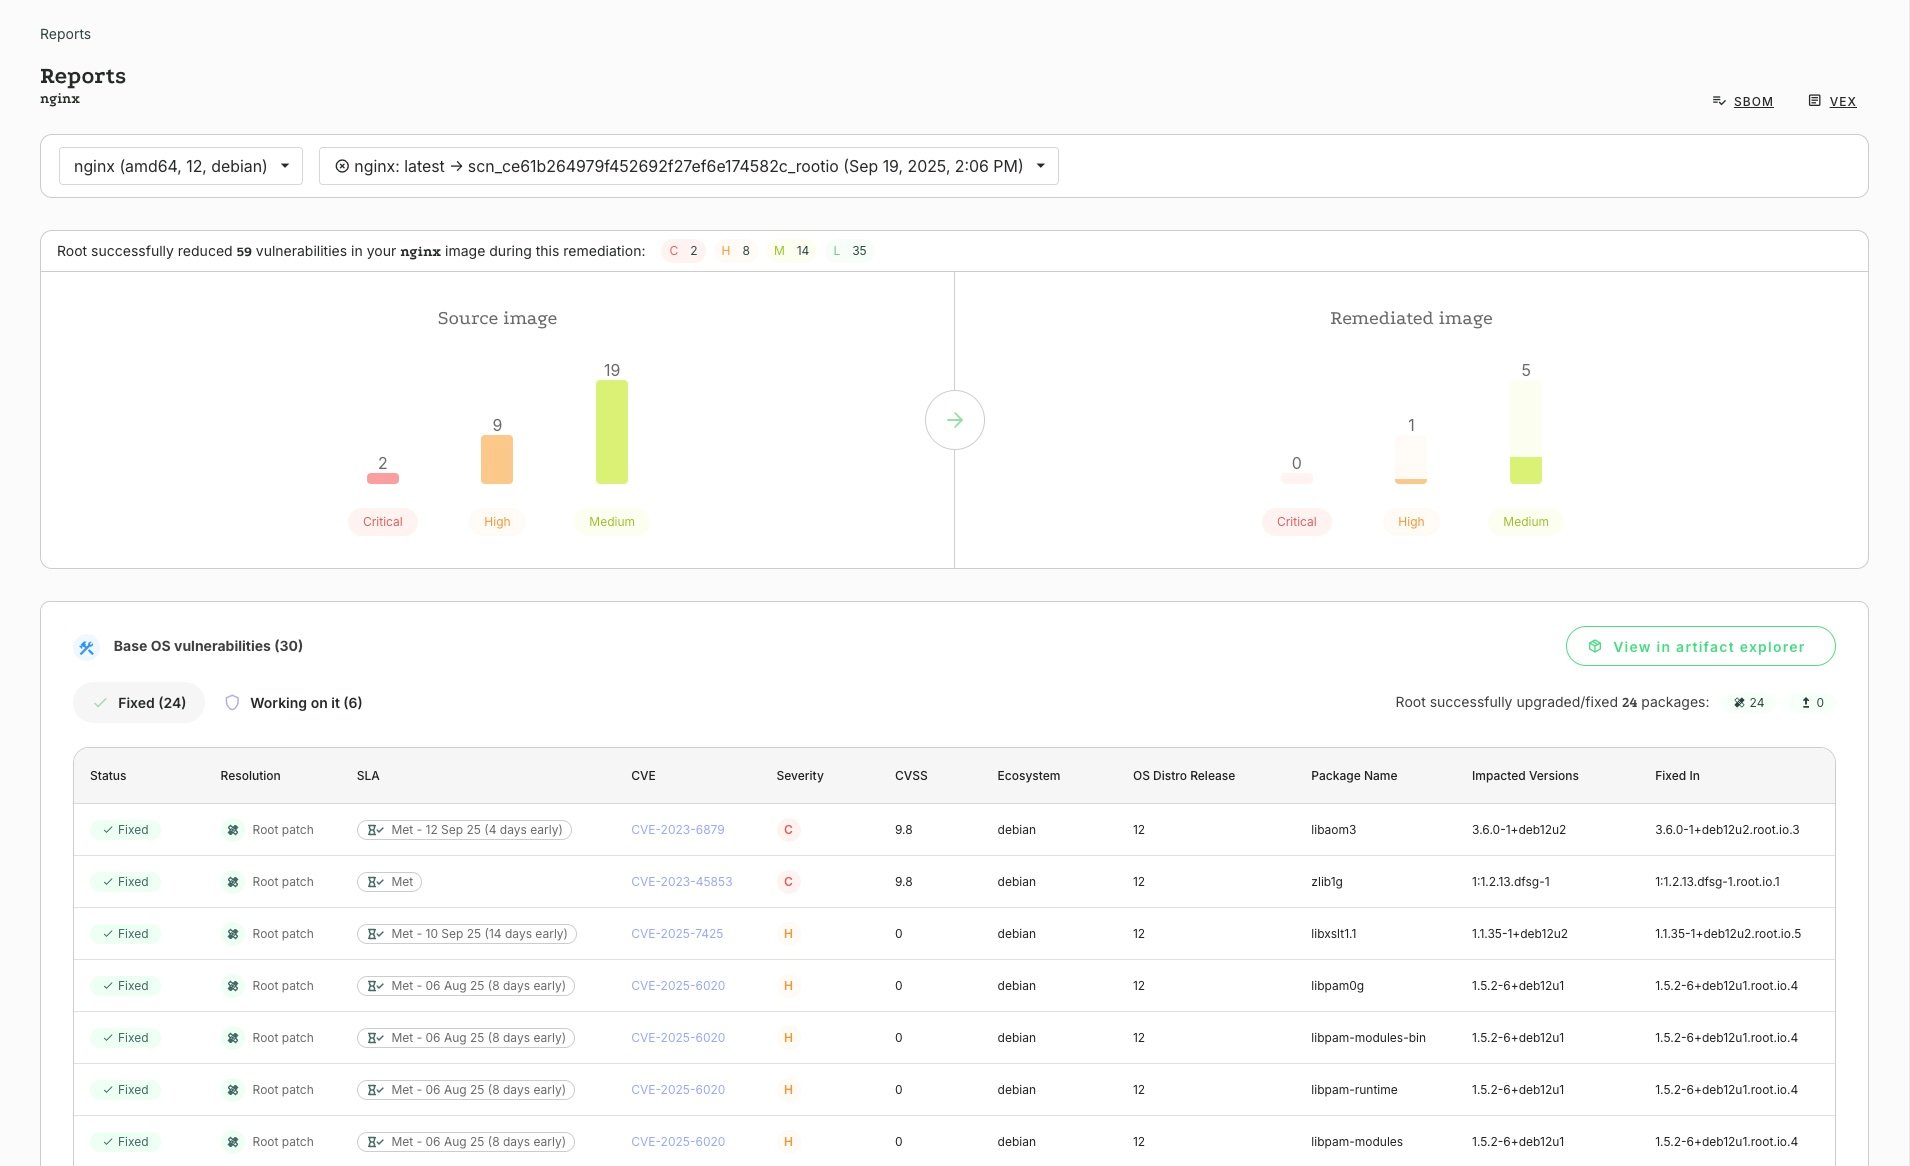Switch to Working on it (6) tab

293,703
